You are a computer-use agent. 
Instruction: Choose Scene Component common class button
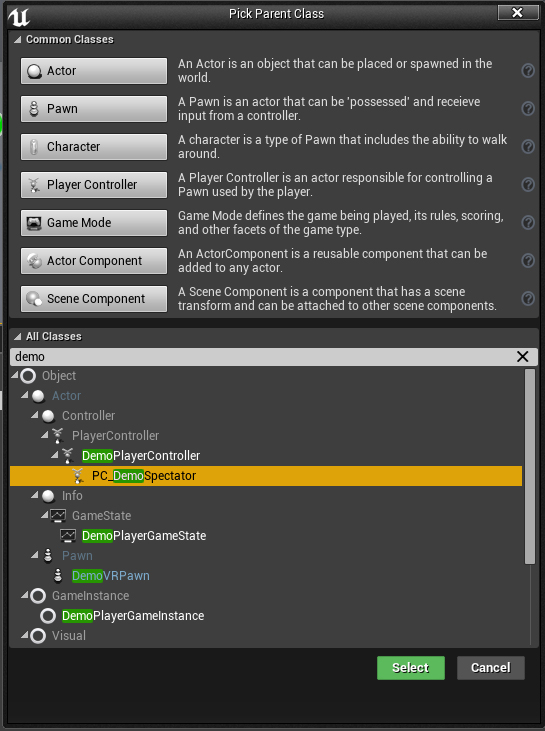tap(94, 299)
